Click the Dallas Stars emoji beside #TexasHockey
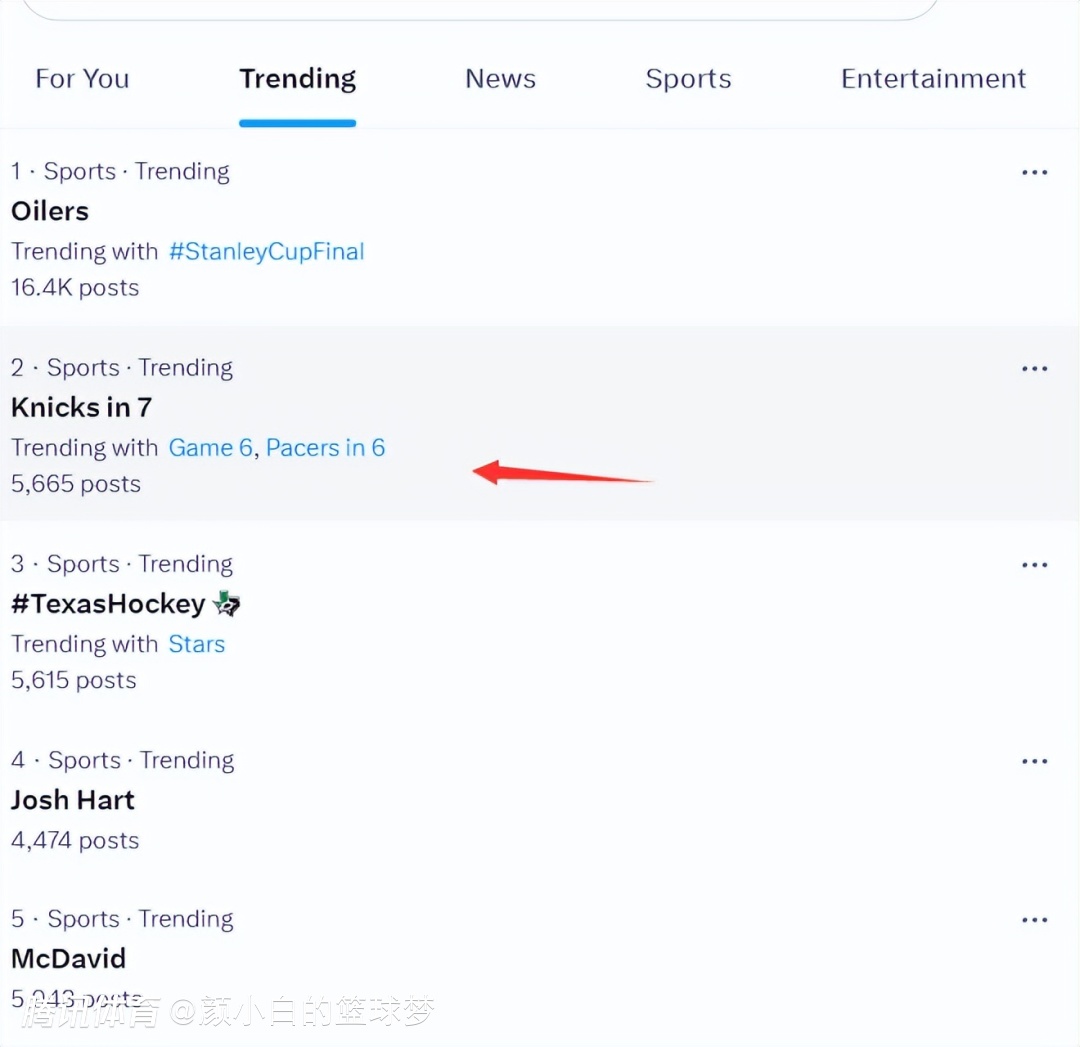Viewport: 1080px width, 1047px height. (x=227, y=603)
